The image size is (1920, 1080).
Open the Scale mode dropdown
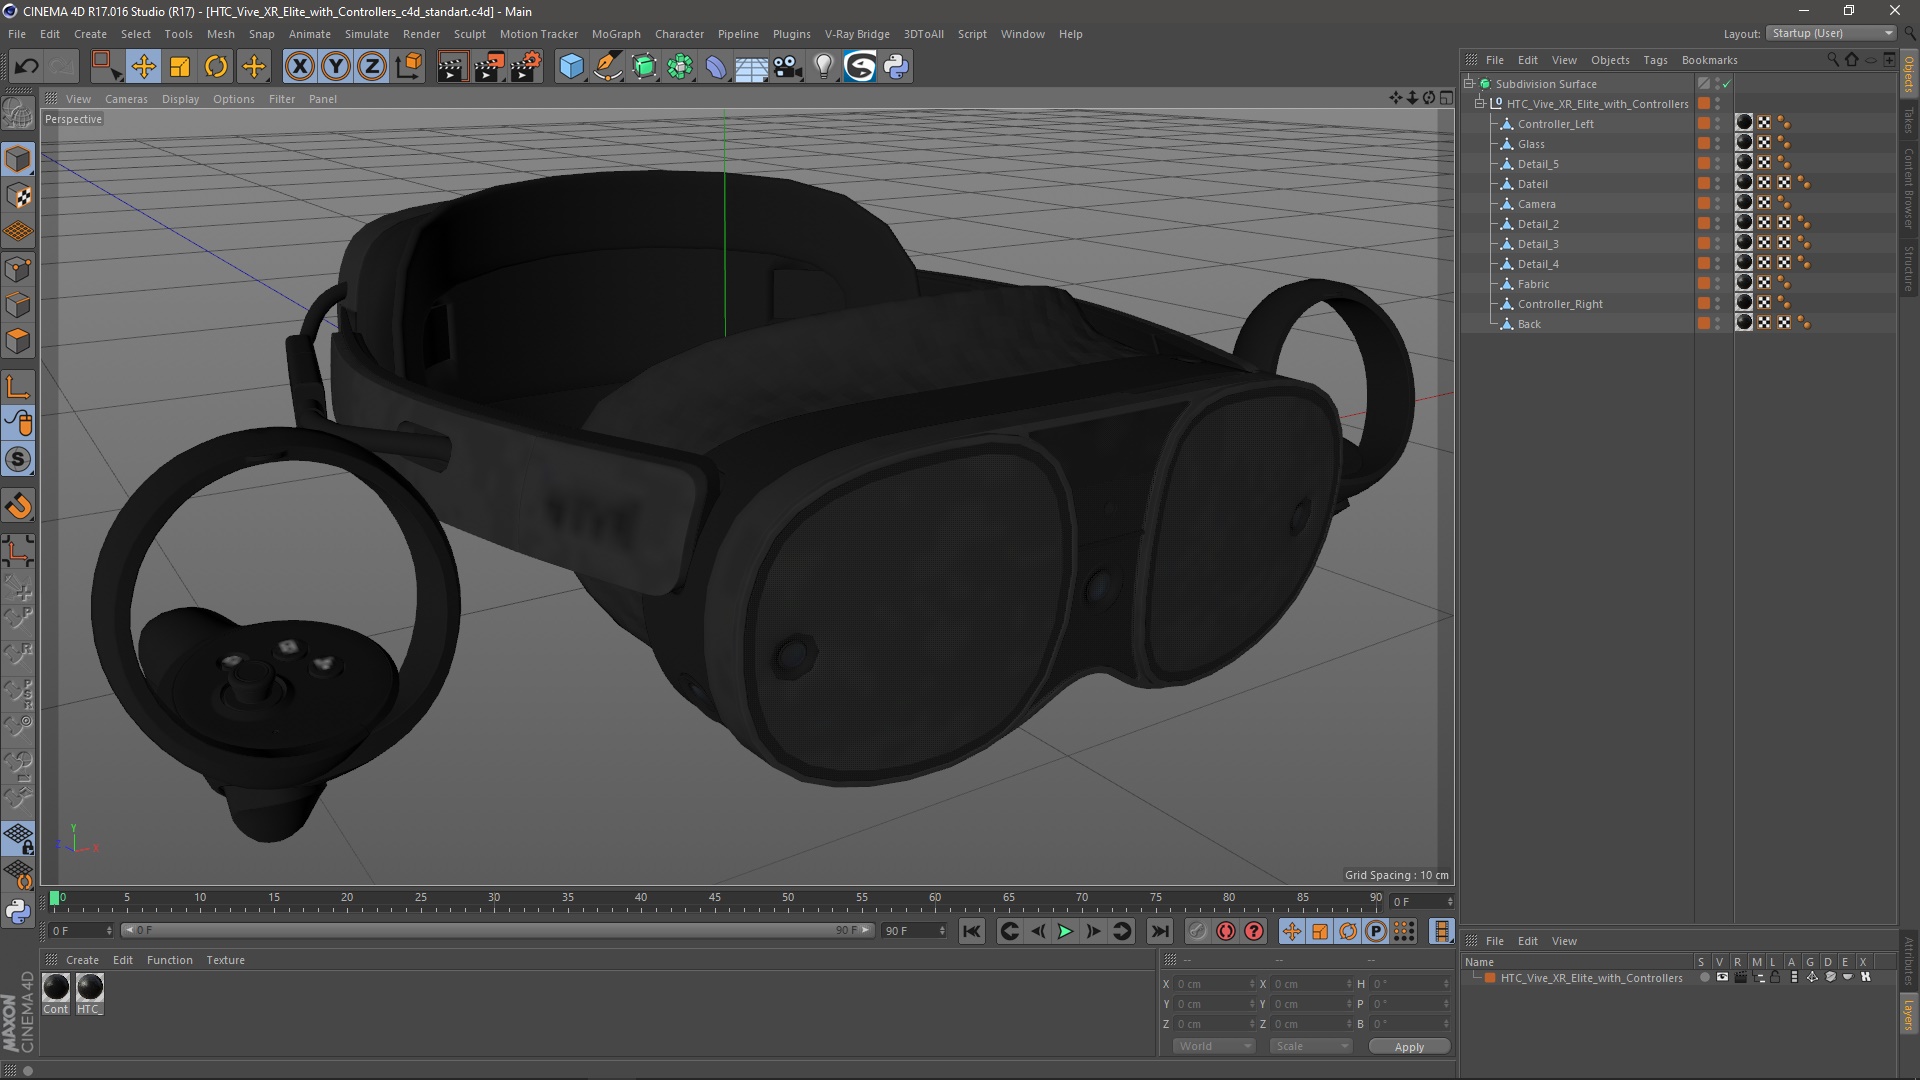(x=1311, y=1046)
